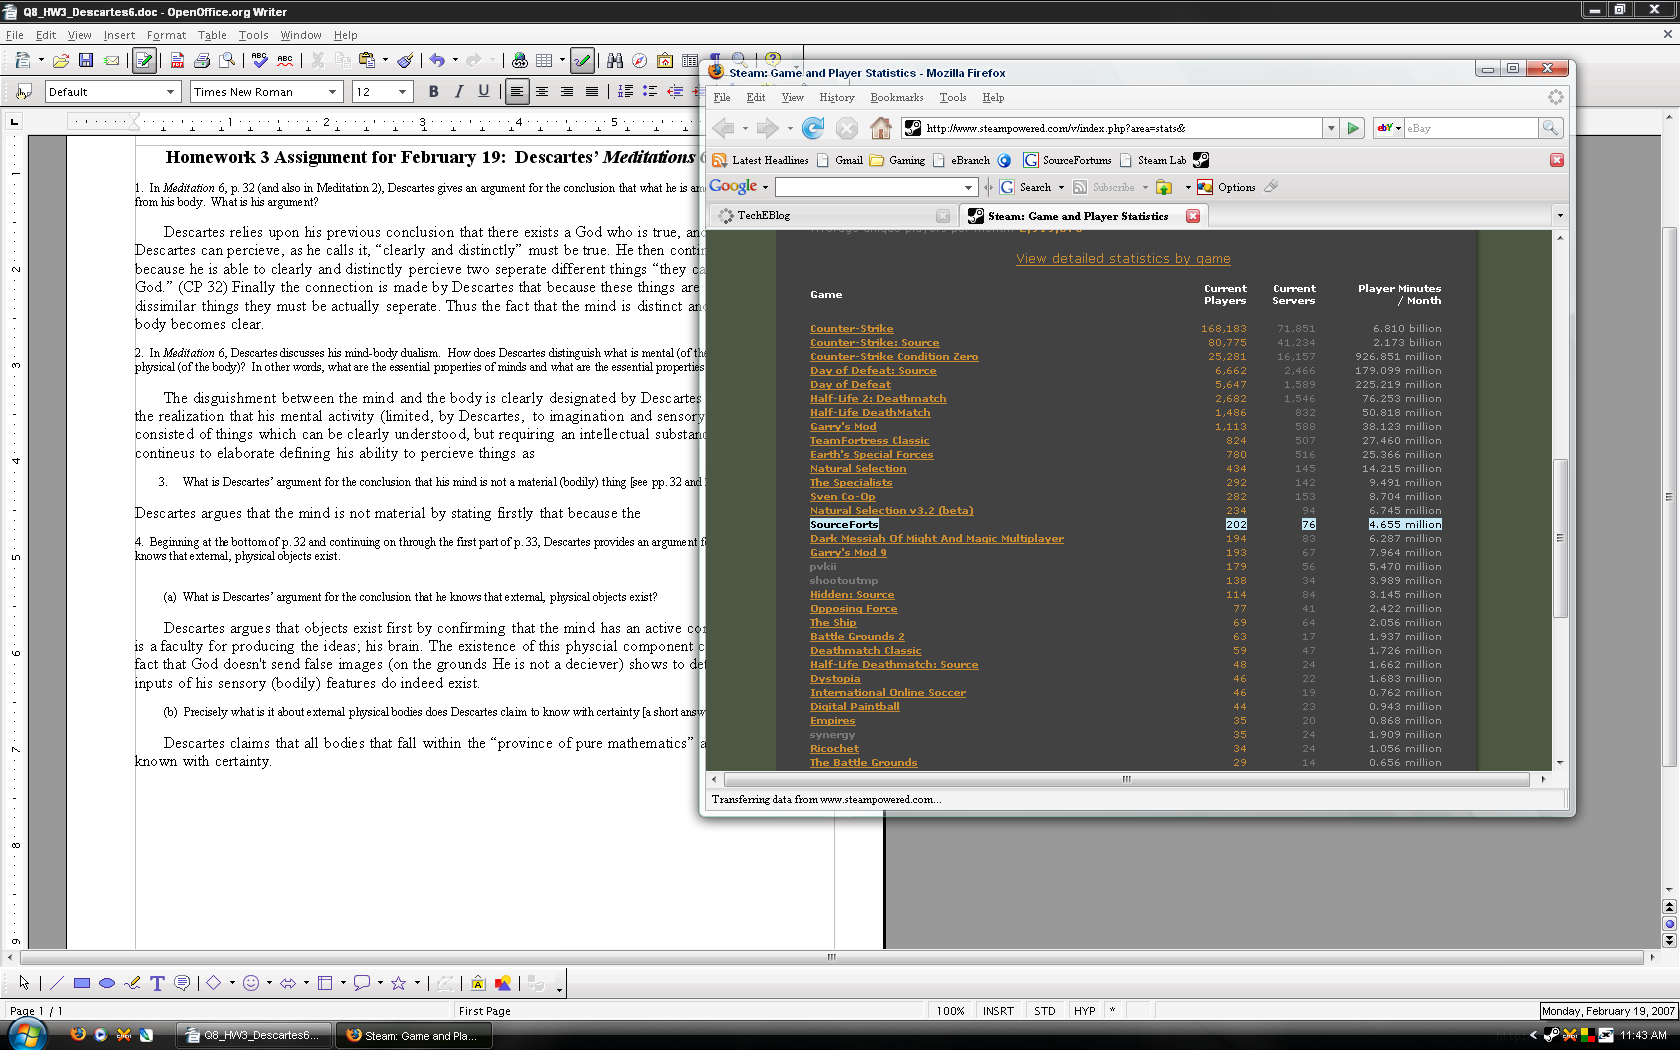Toggle underline formatting
The width and height of the screenshot is (1680, 1050).
(x=484, y=92)
